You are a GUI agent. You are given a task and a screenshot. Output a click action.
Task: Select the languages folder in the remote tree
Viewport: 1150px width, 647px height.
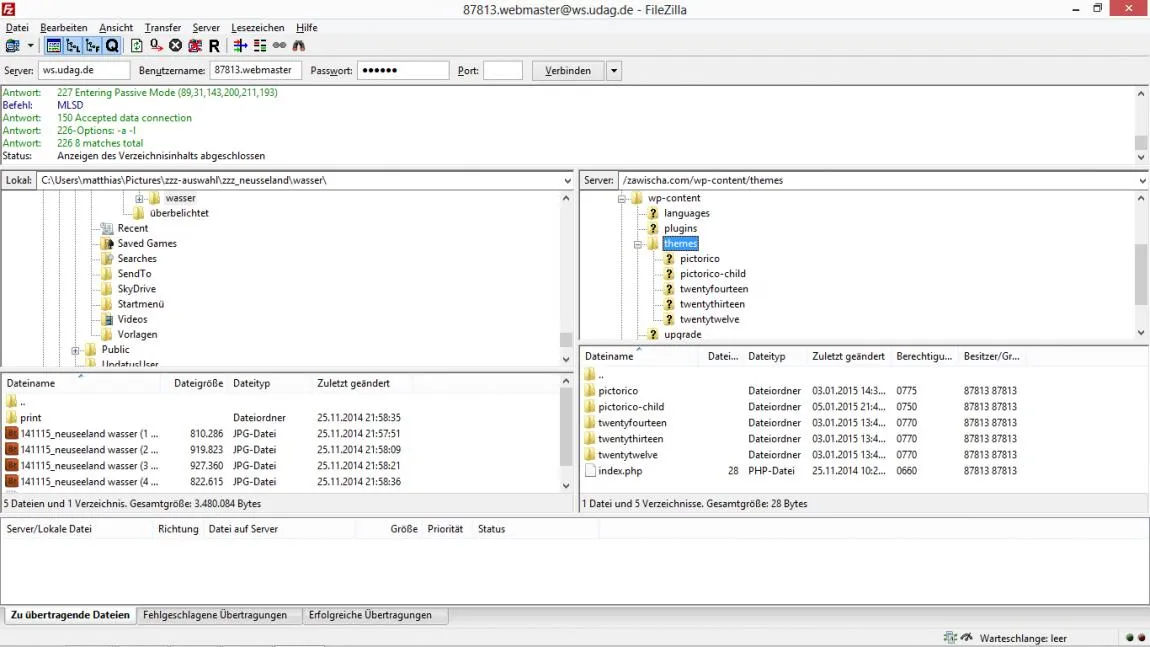click(x=686, y=213)
